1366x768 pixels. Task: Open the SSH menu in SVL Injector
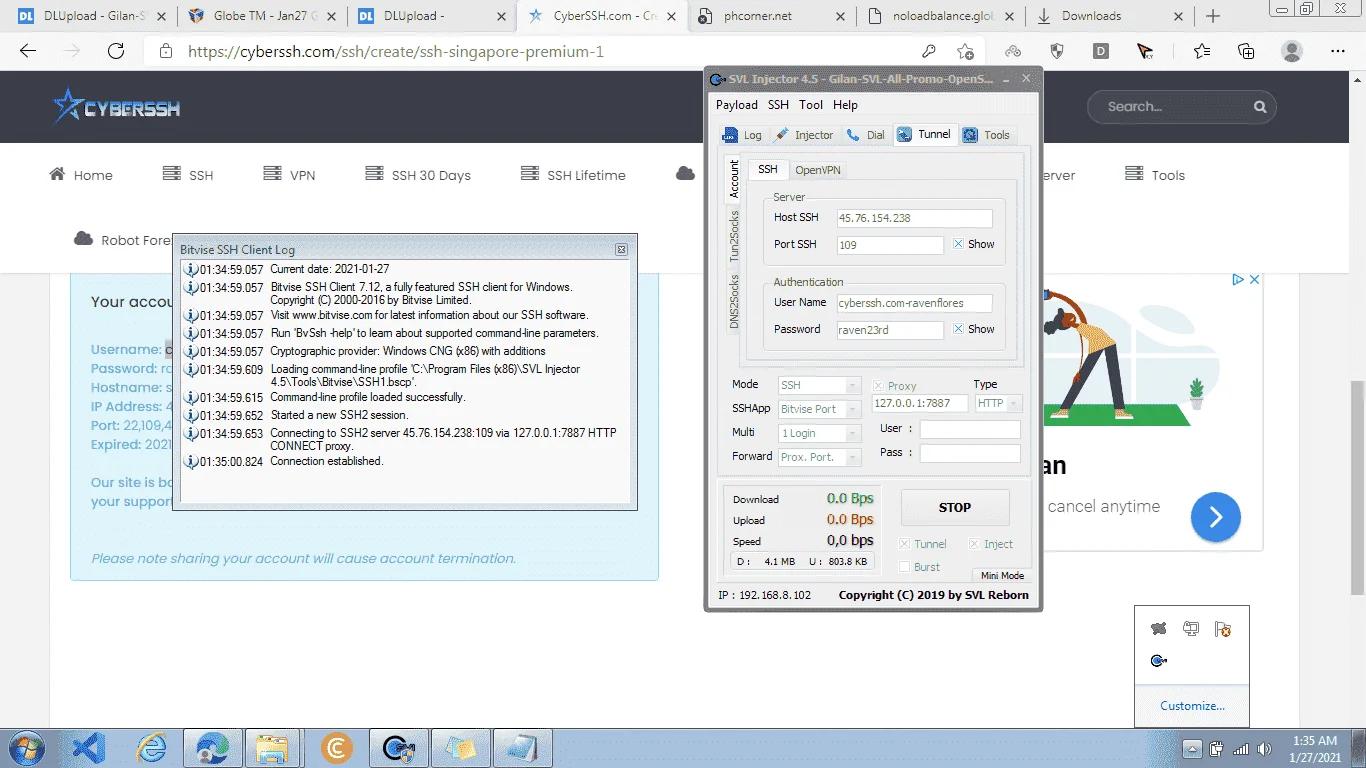[778, 105]
